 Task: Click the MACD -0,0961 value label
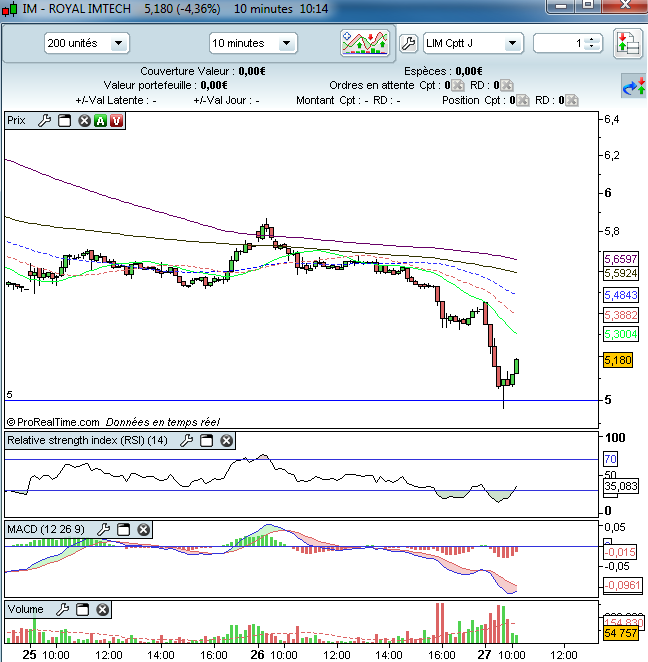(x=623, y=585)
